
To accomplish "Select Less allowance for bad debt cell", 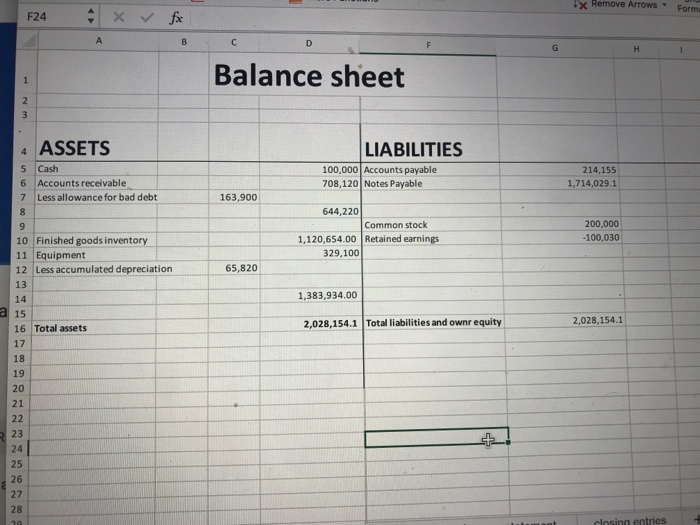I will point(97,197).
